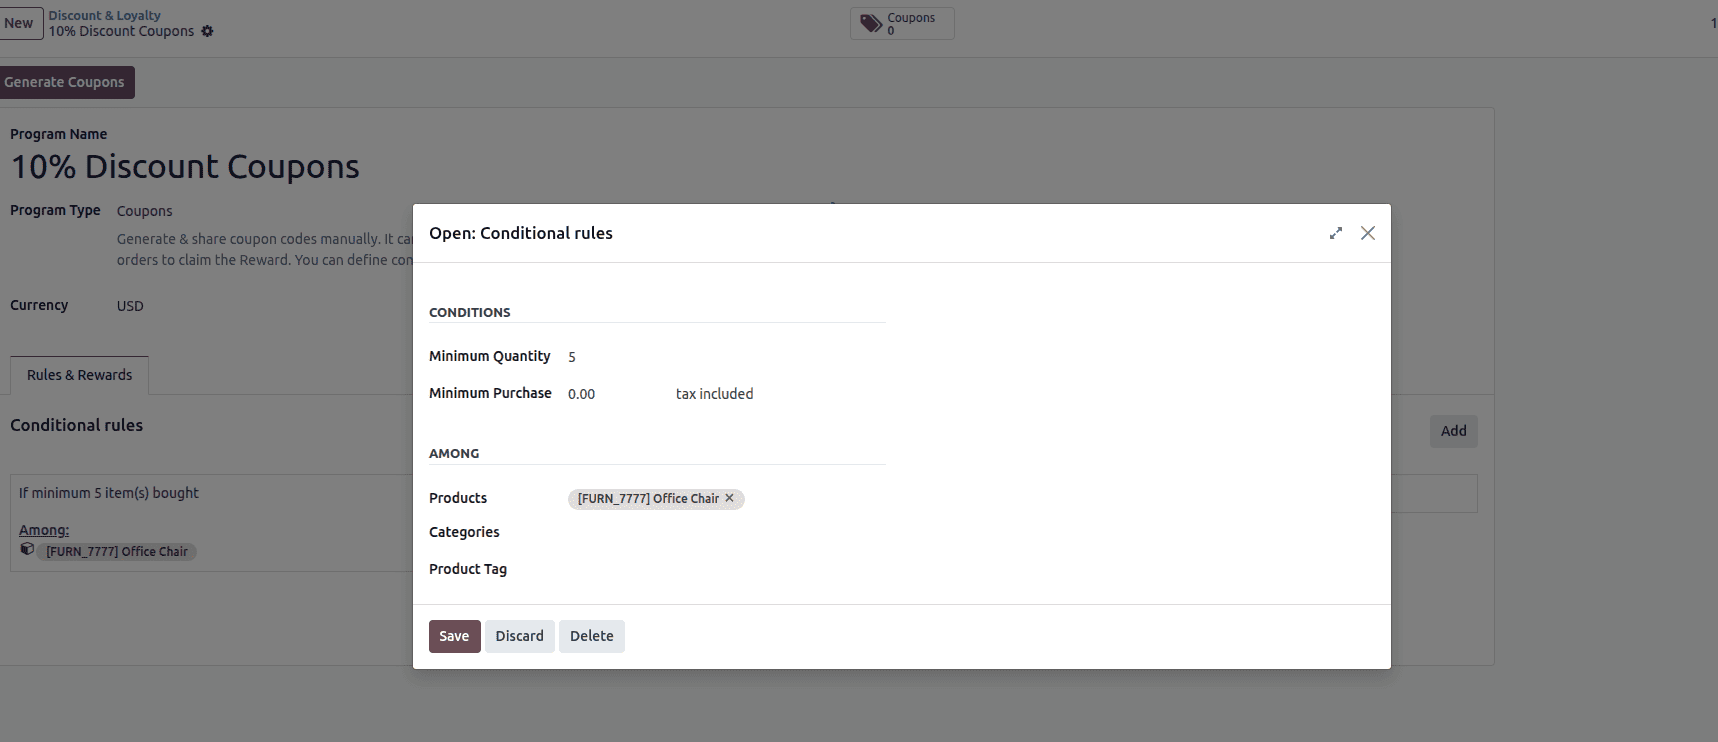Click the Minimum Quantity label
This screenshot has height=742, width=1718.
click(490, 356)
